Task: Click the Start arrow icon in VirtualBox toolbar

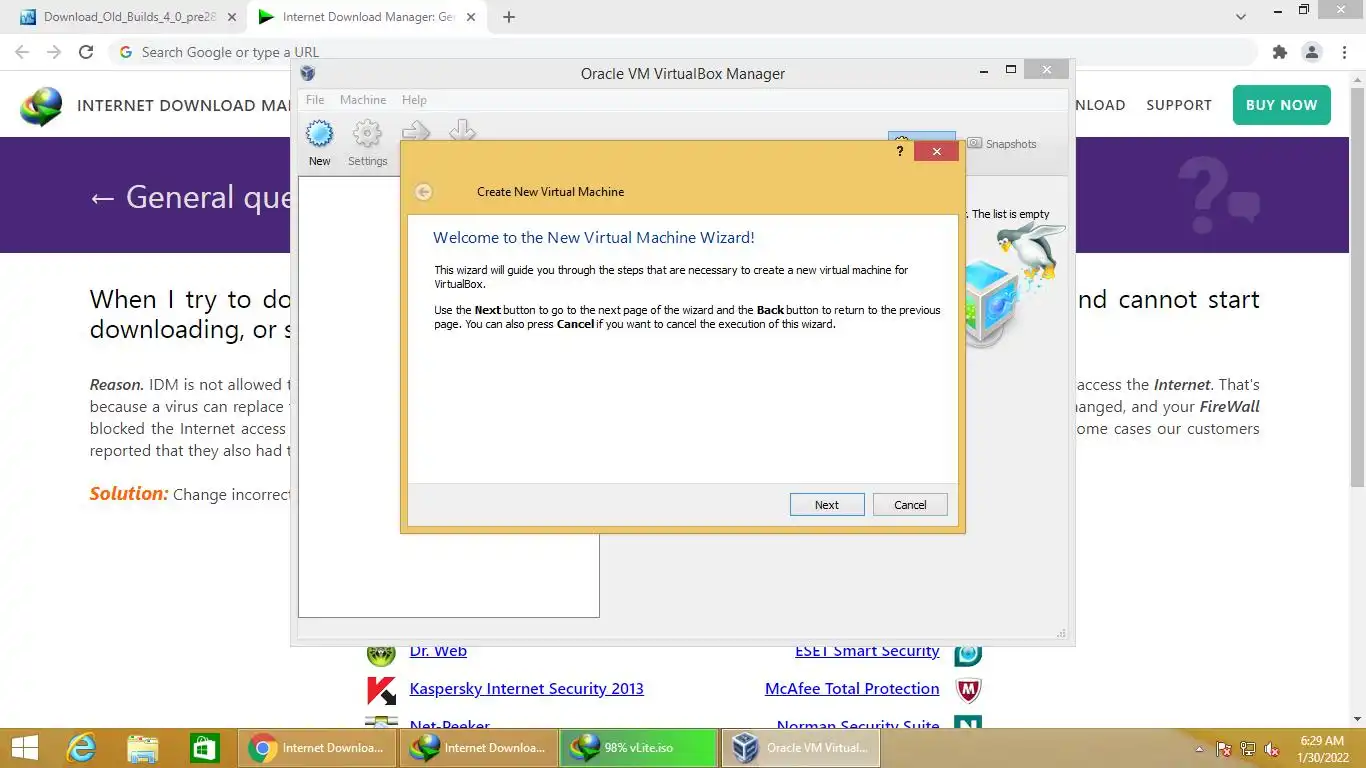Action: point(416,130)
